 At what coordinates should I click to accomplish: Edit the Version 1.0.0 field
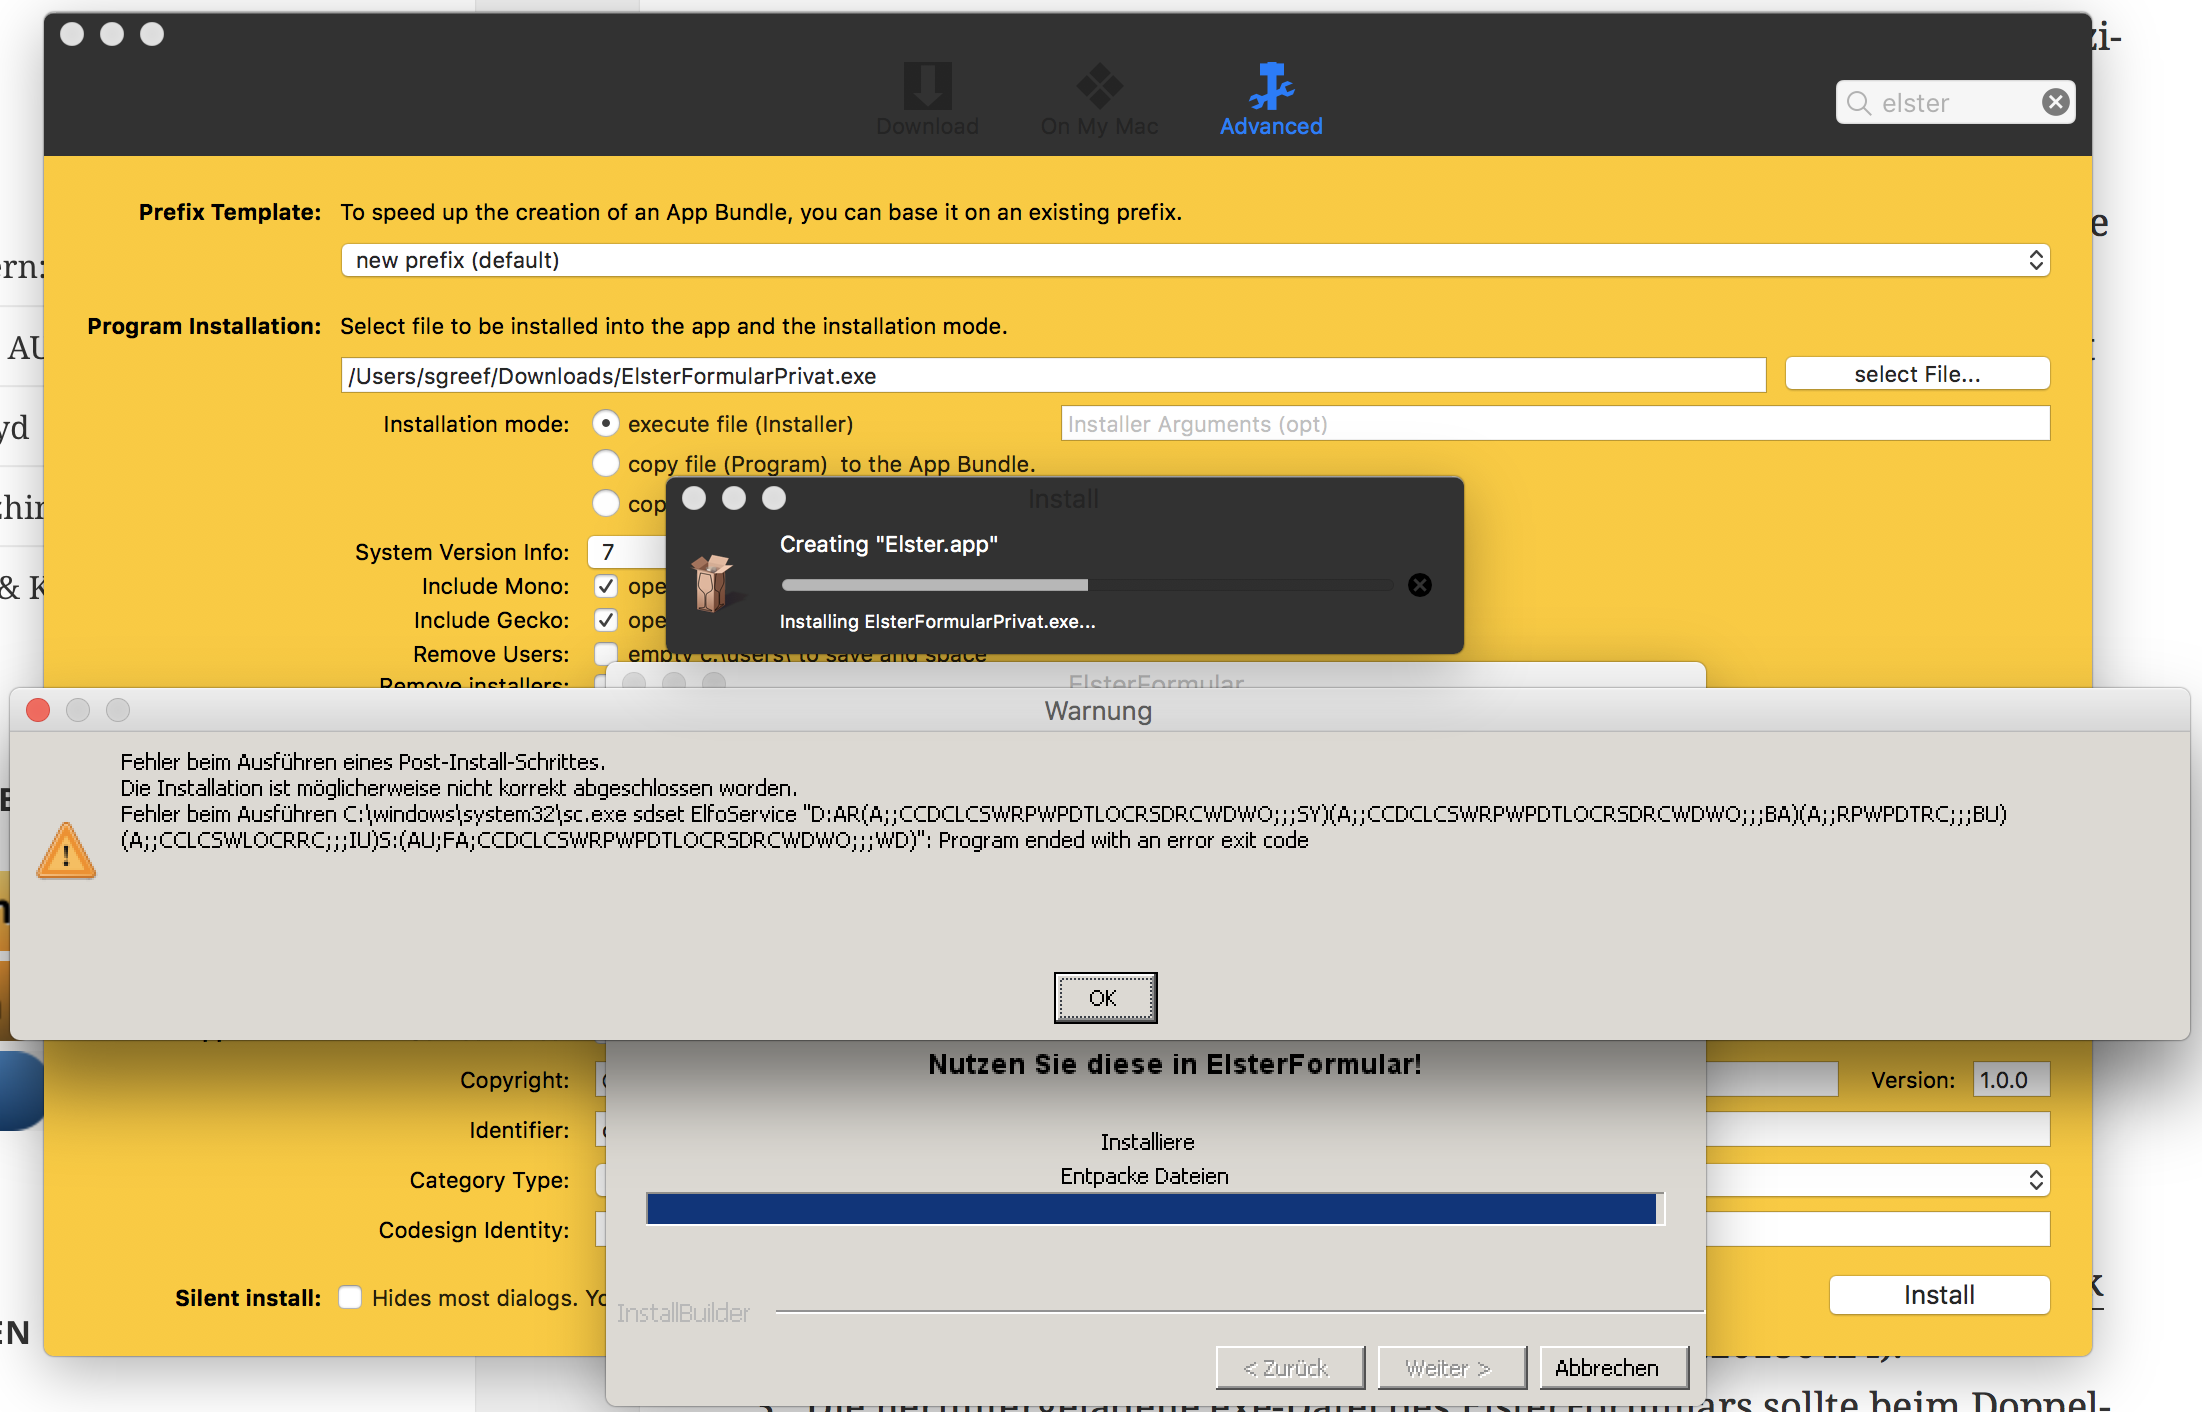2011,1080
